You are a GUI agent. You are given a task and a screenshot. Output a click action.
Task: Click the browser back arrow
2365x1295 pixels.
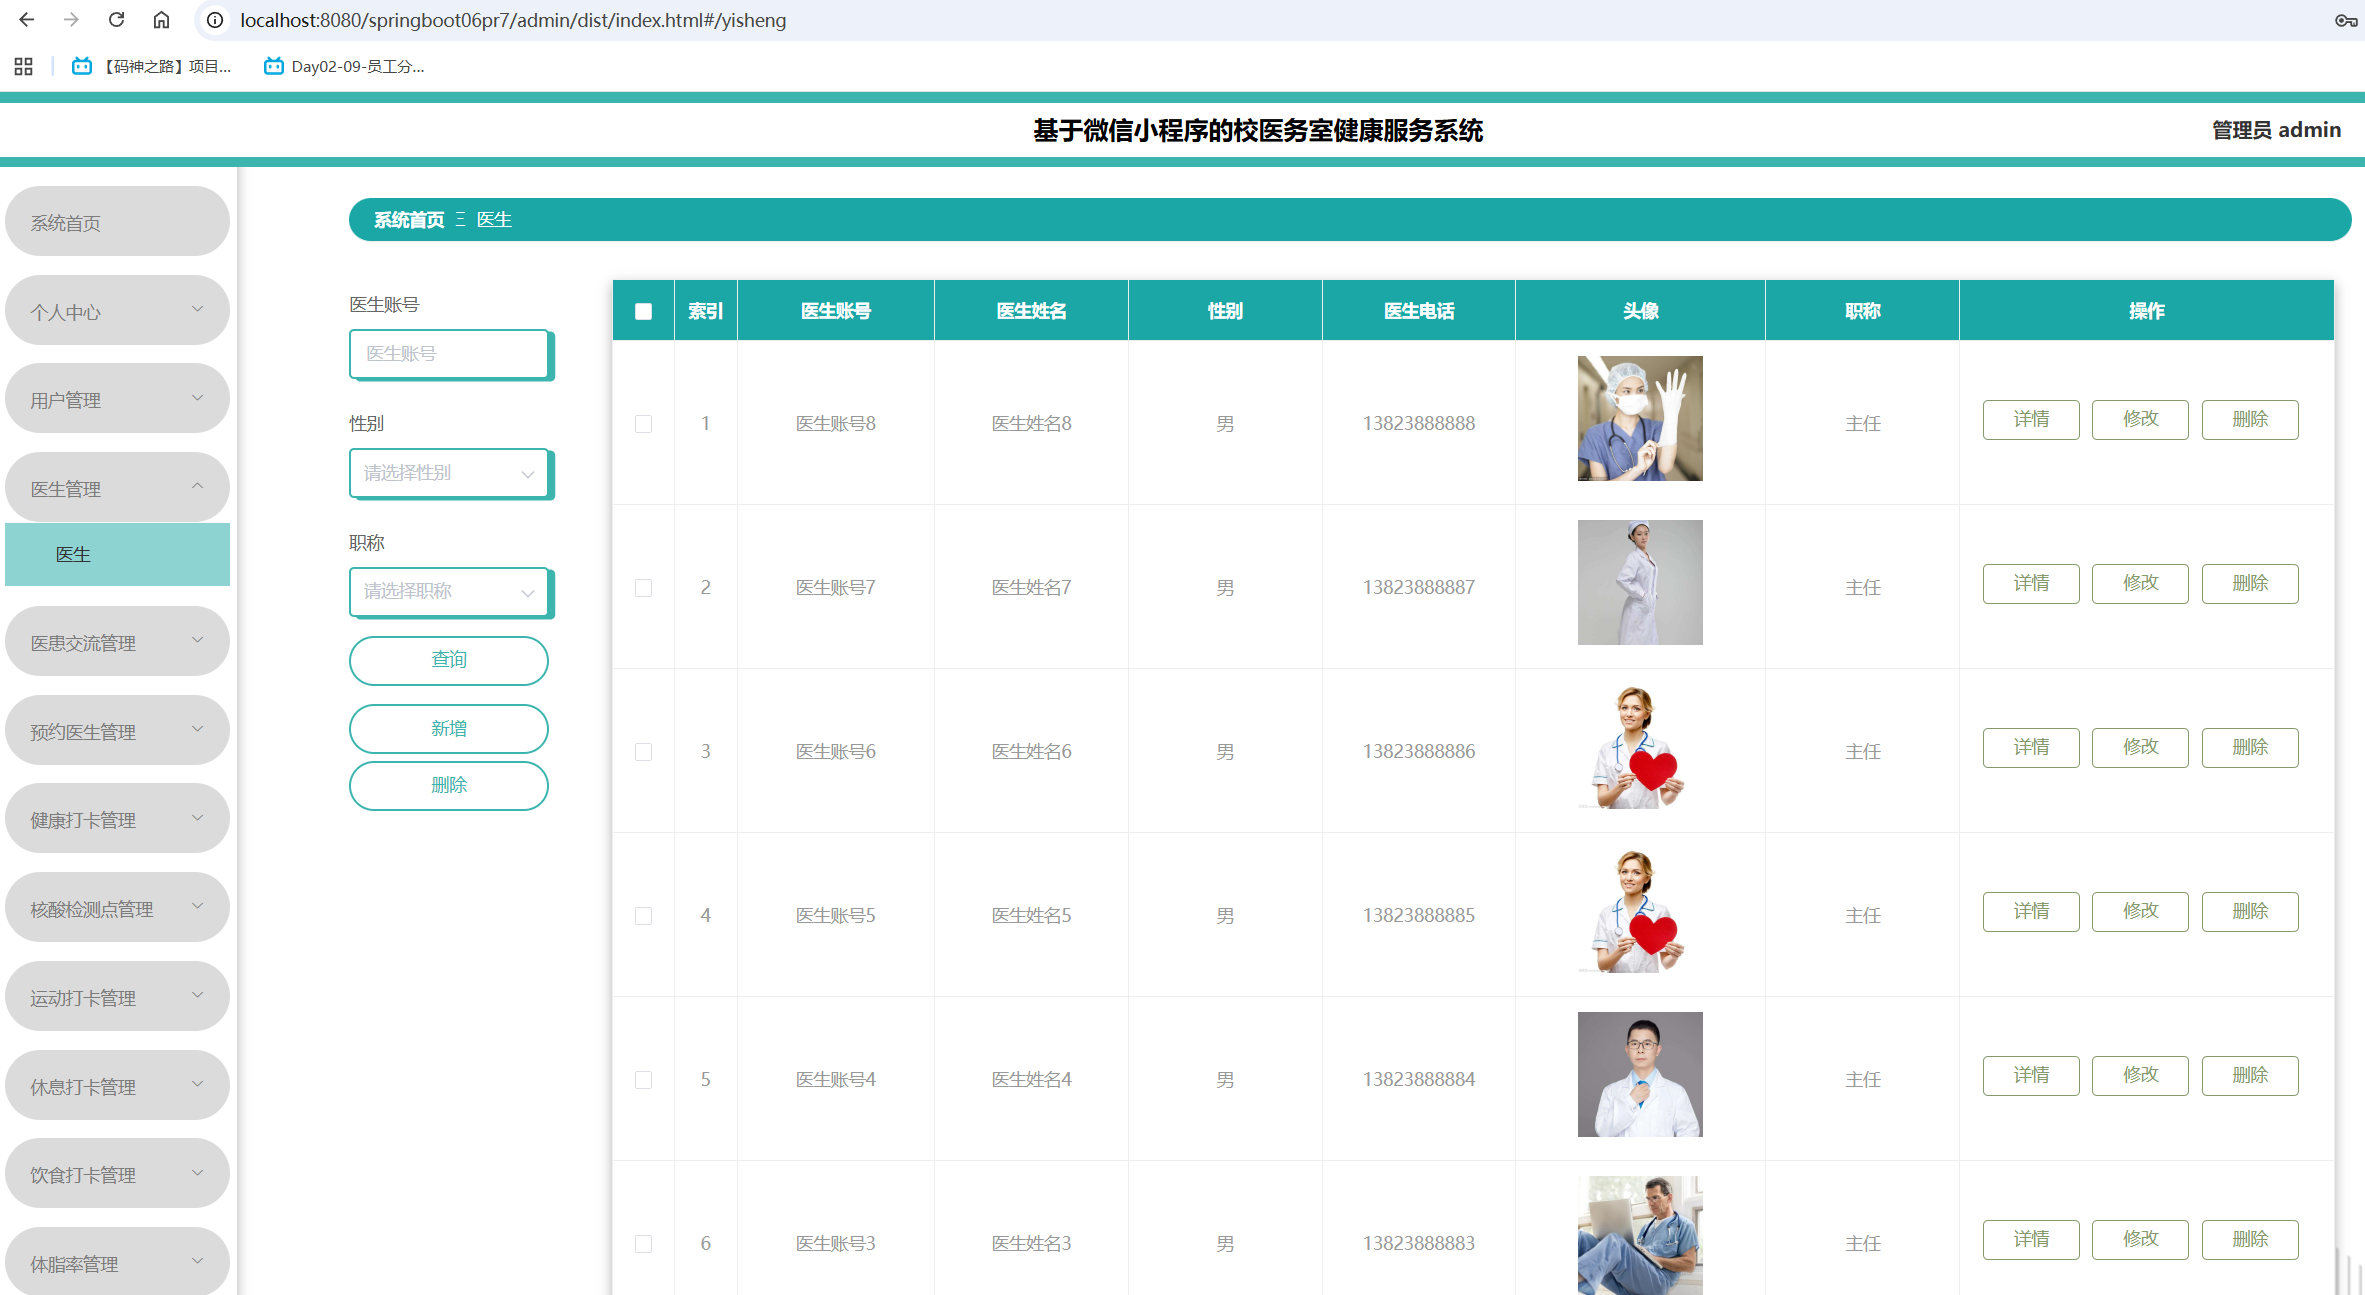click(x=26, y=20)
